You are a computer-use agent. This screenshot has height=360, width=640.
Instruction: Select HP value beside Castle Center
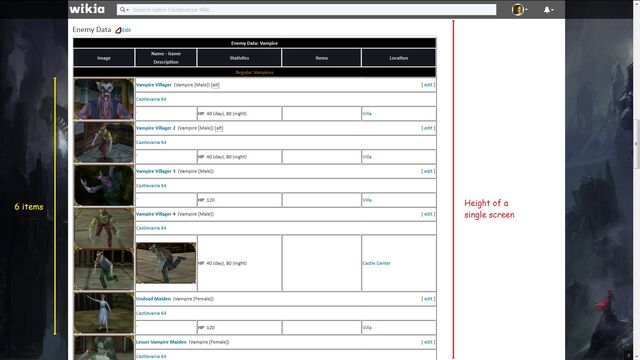[222, 263]
